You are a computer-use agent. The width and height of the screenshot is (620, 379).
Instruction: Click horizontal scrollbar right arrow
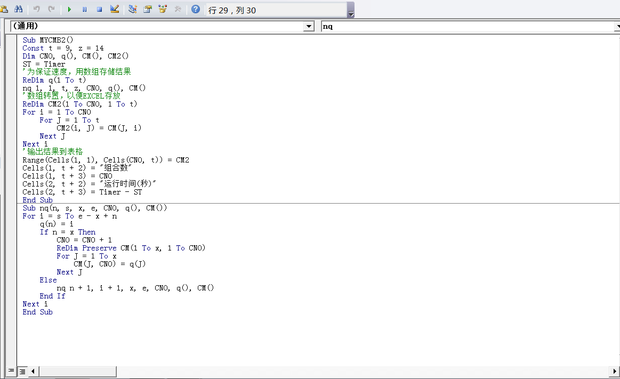click(614, 371)
